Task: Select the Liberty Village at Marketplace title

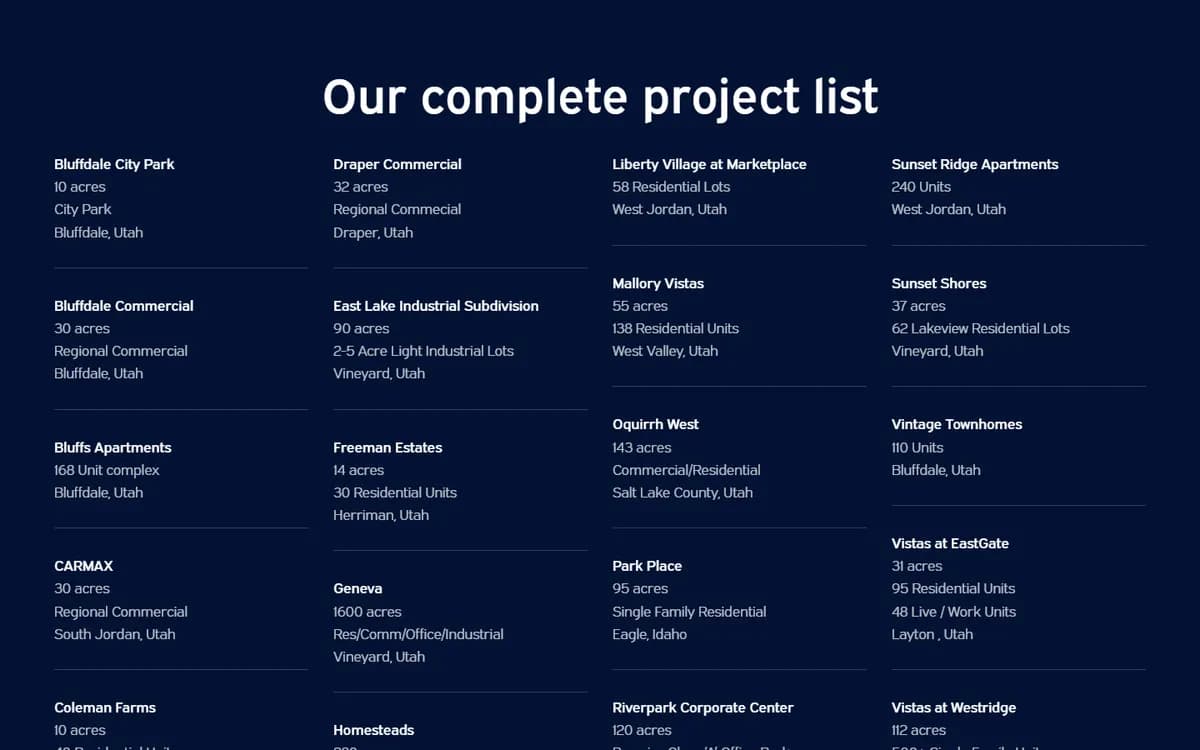Action: [x=710, y=164]
